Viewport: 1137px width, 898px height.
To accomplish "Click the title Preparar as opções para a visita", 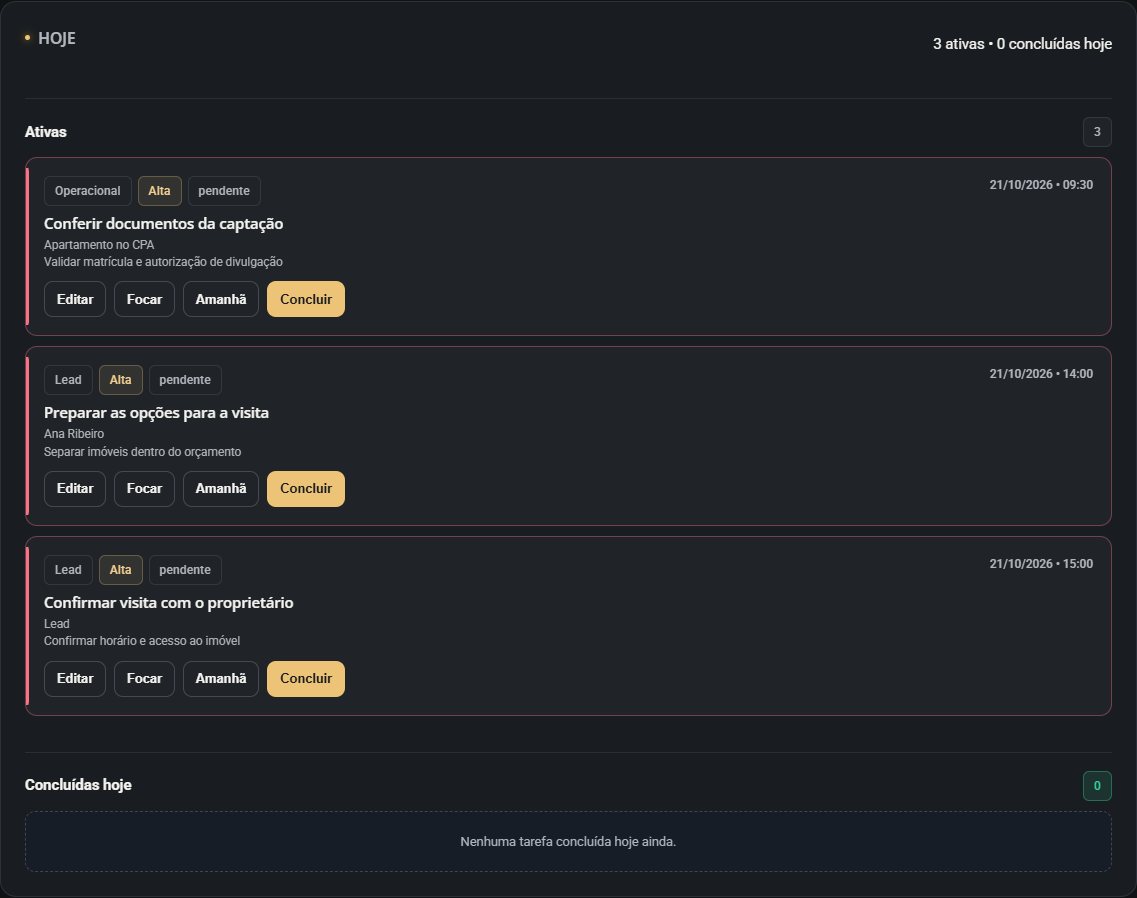I will coord(156,413).
